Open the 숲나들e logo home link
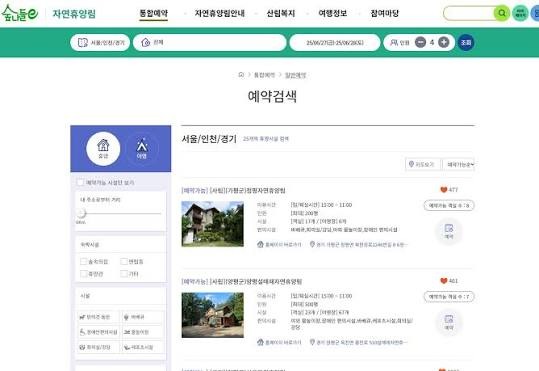Screen dimensions: 539x371 pyautogui.click(x=19, y=13)
